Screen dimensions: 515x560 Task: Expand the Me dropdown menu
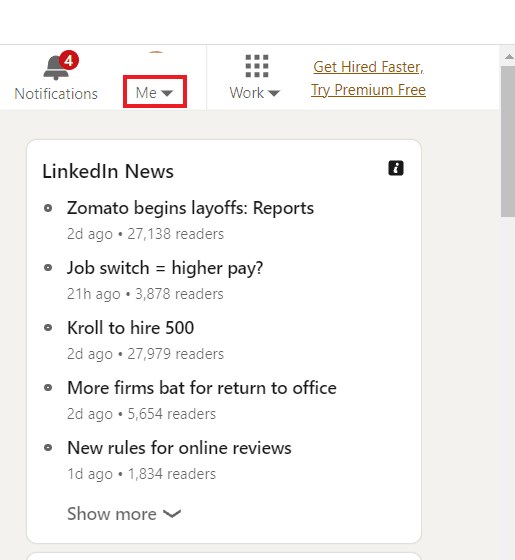click(155, 92)
